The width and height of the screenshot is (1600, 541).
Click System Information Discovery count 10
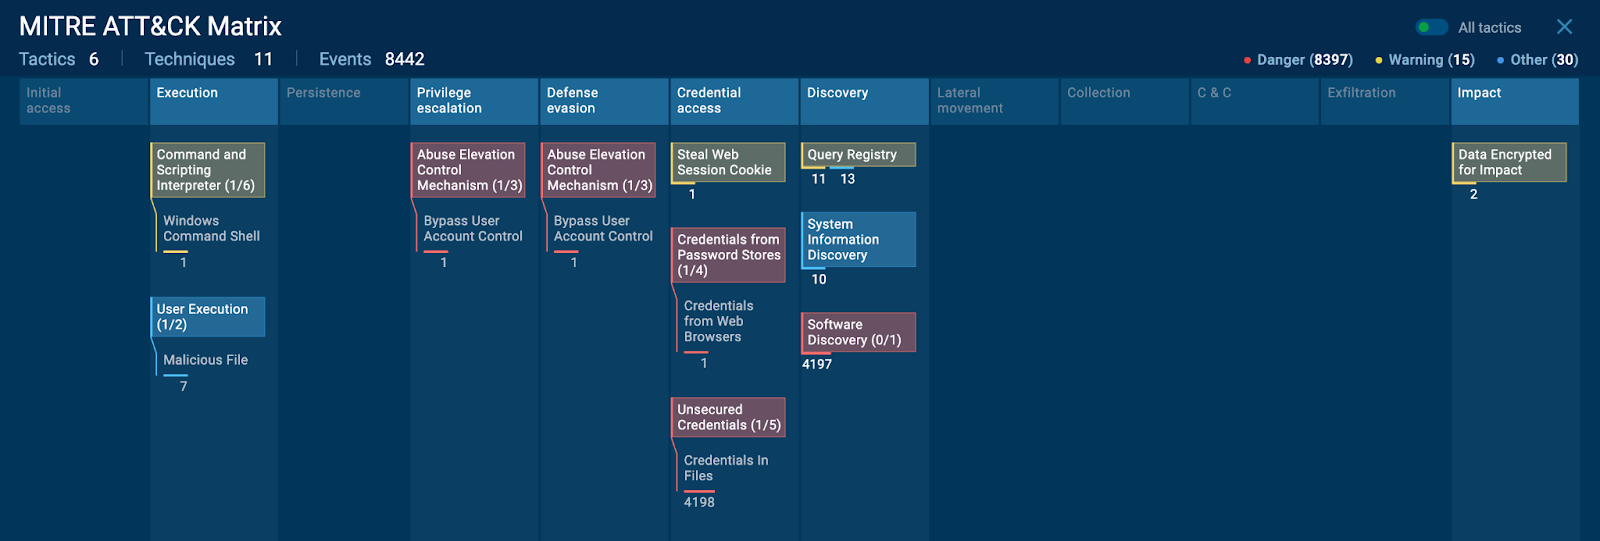(x=819, y=279)
